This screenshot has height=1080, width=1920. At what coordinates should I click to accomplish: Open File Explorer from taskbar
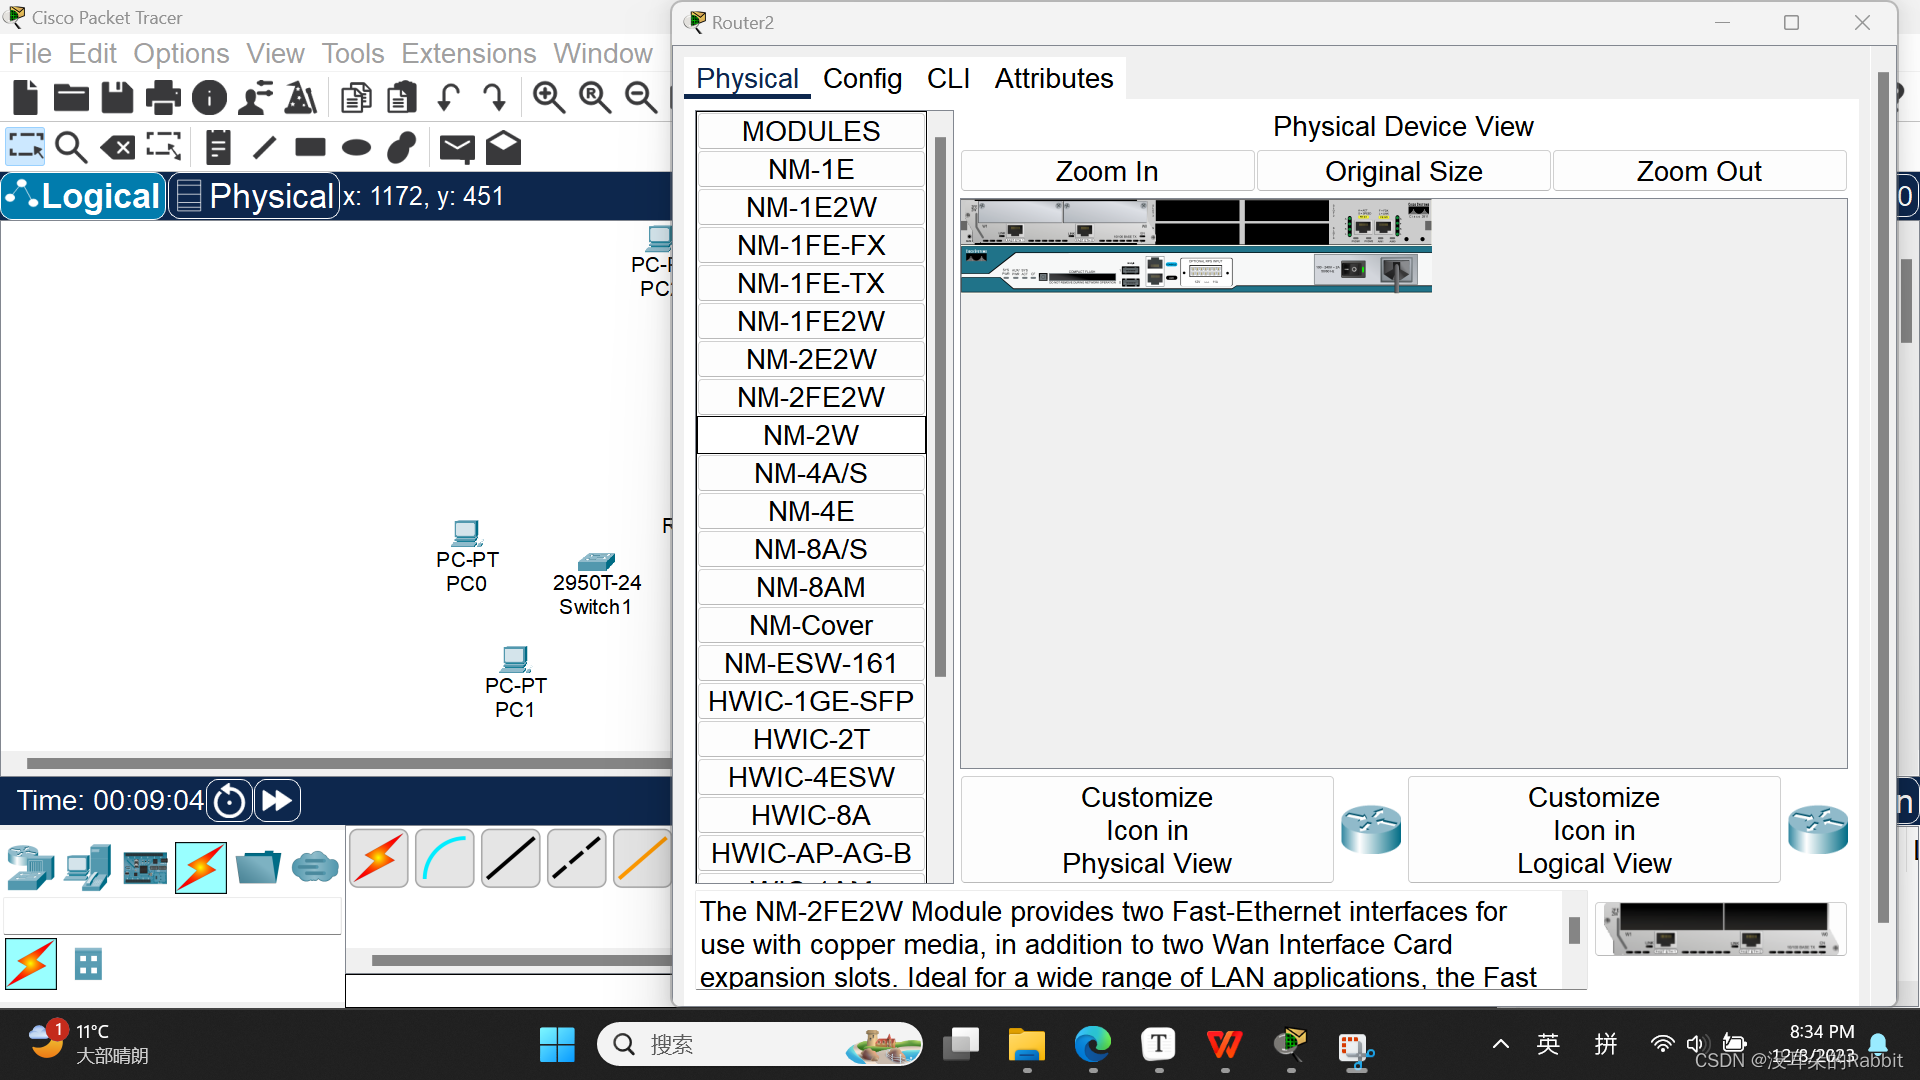click(1026, 1045)
